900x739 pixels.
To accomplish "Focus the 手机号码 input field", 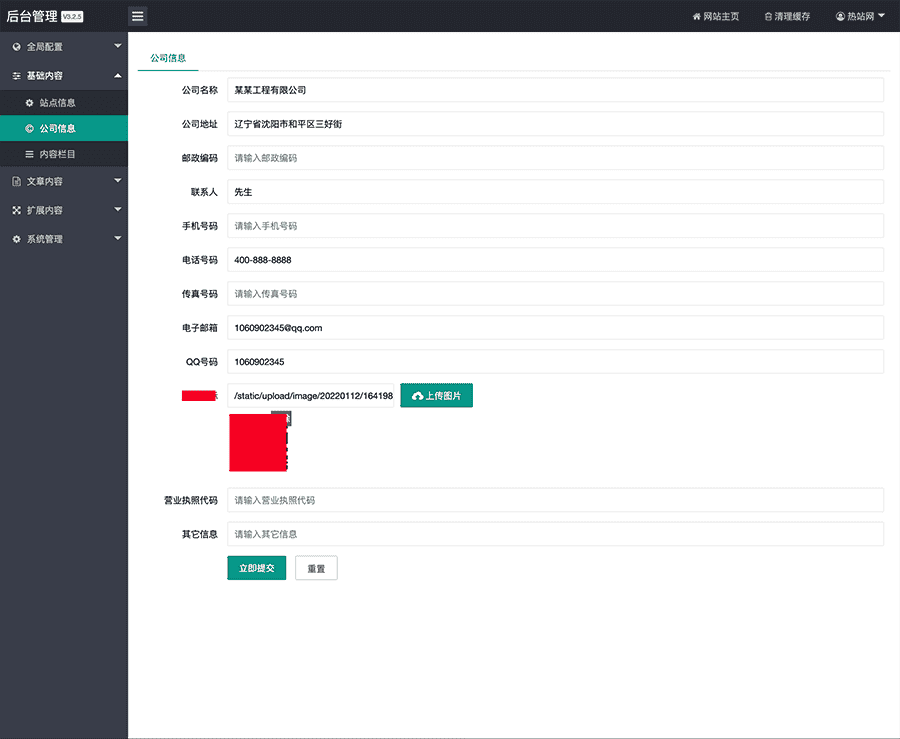I will (x=555, y=225).
